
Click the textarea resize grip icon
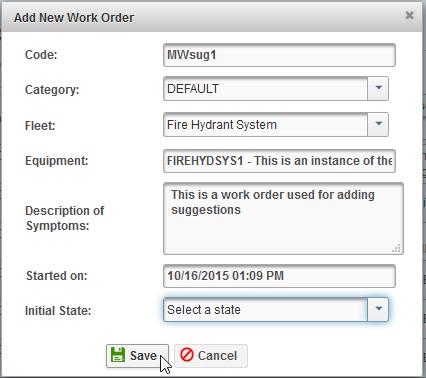(x=397, y=248)
